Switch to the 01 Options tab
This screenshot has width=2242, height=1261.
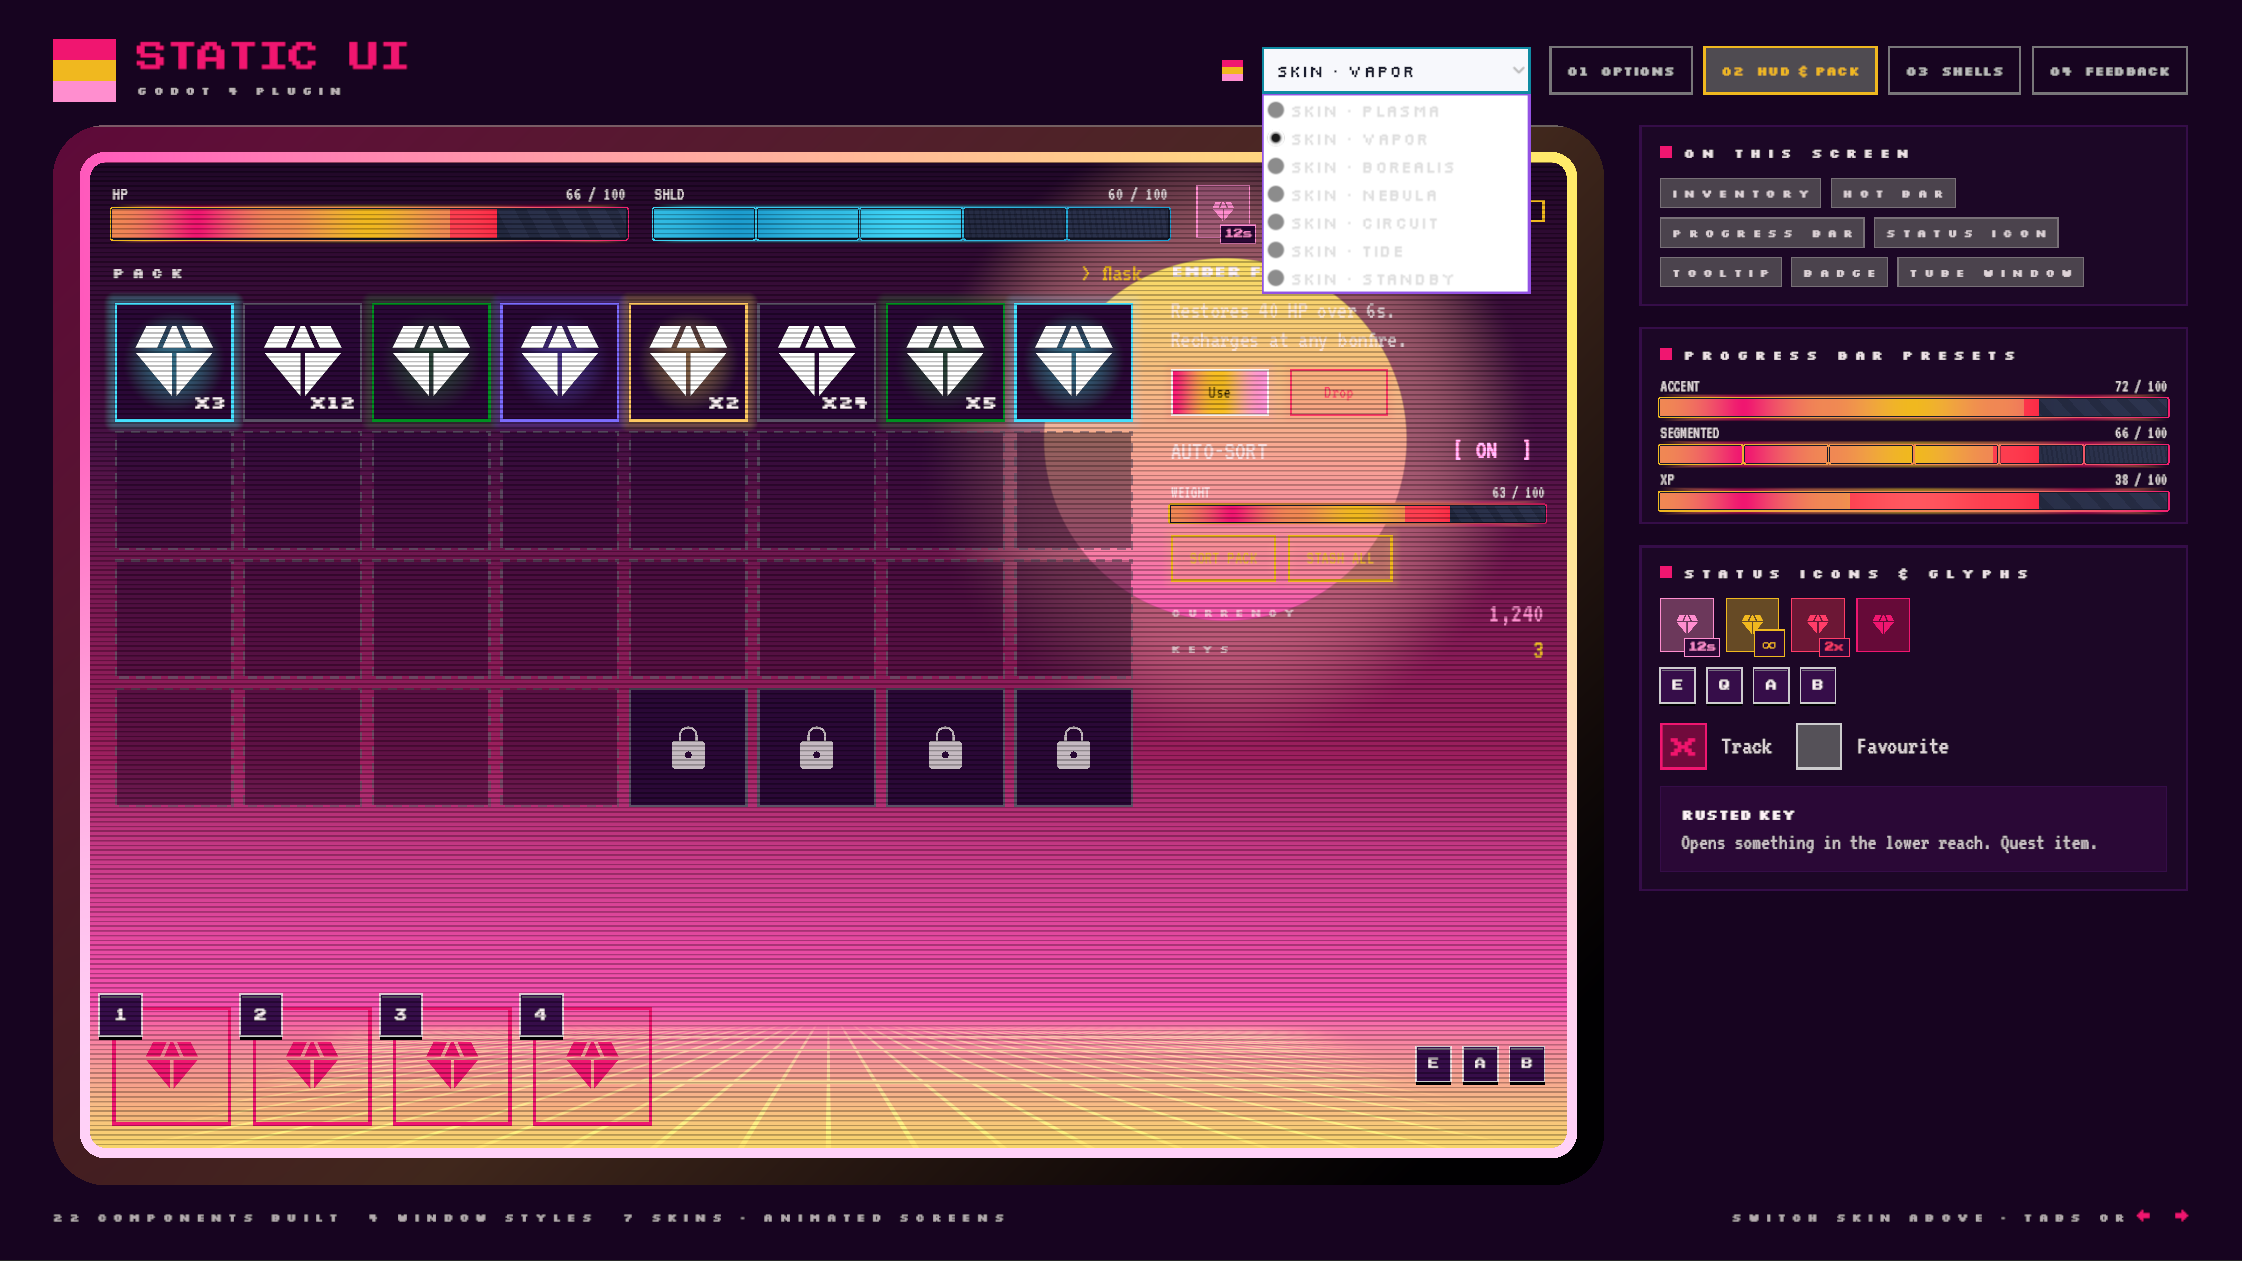(1621, 71)
